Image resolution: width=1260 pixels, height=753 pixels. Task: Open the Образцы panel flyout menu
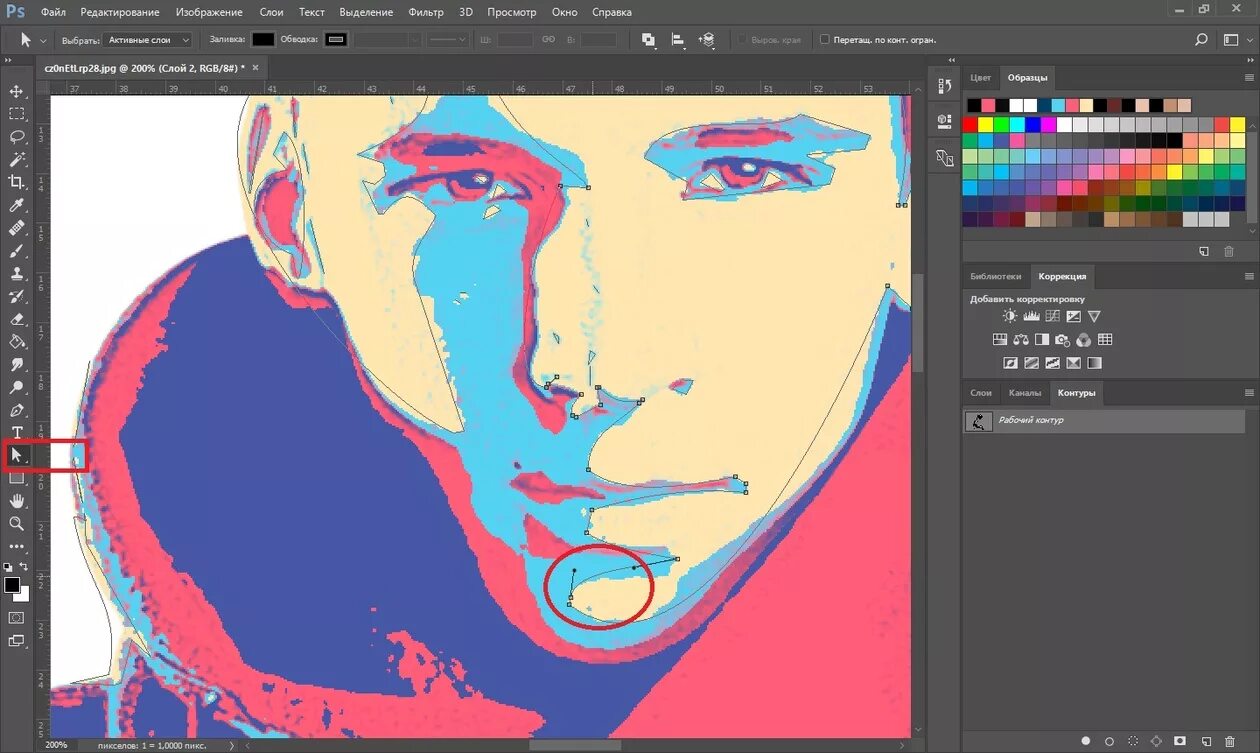click(1249, 77)
